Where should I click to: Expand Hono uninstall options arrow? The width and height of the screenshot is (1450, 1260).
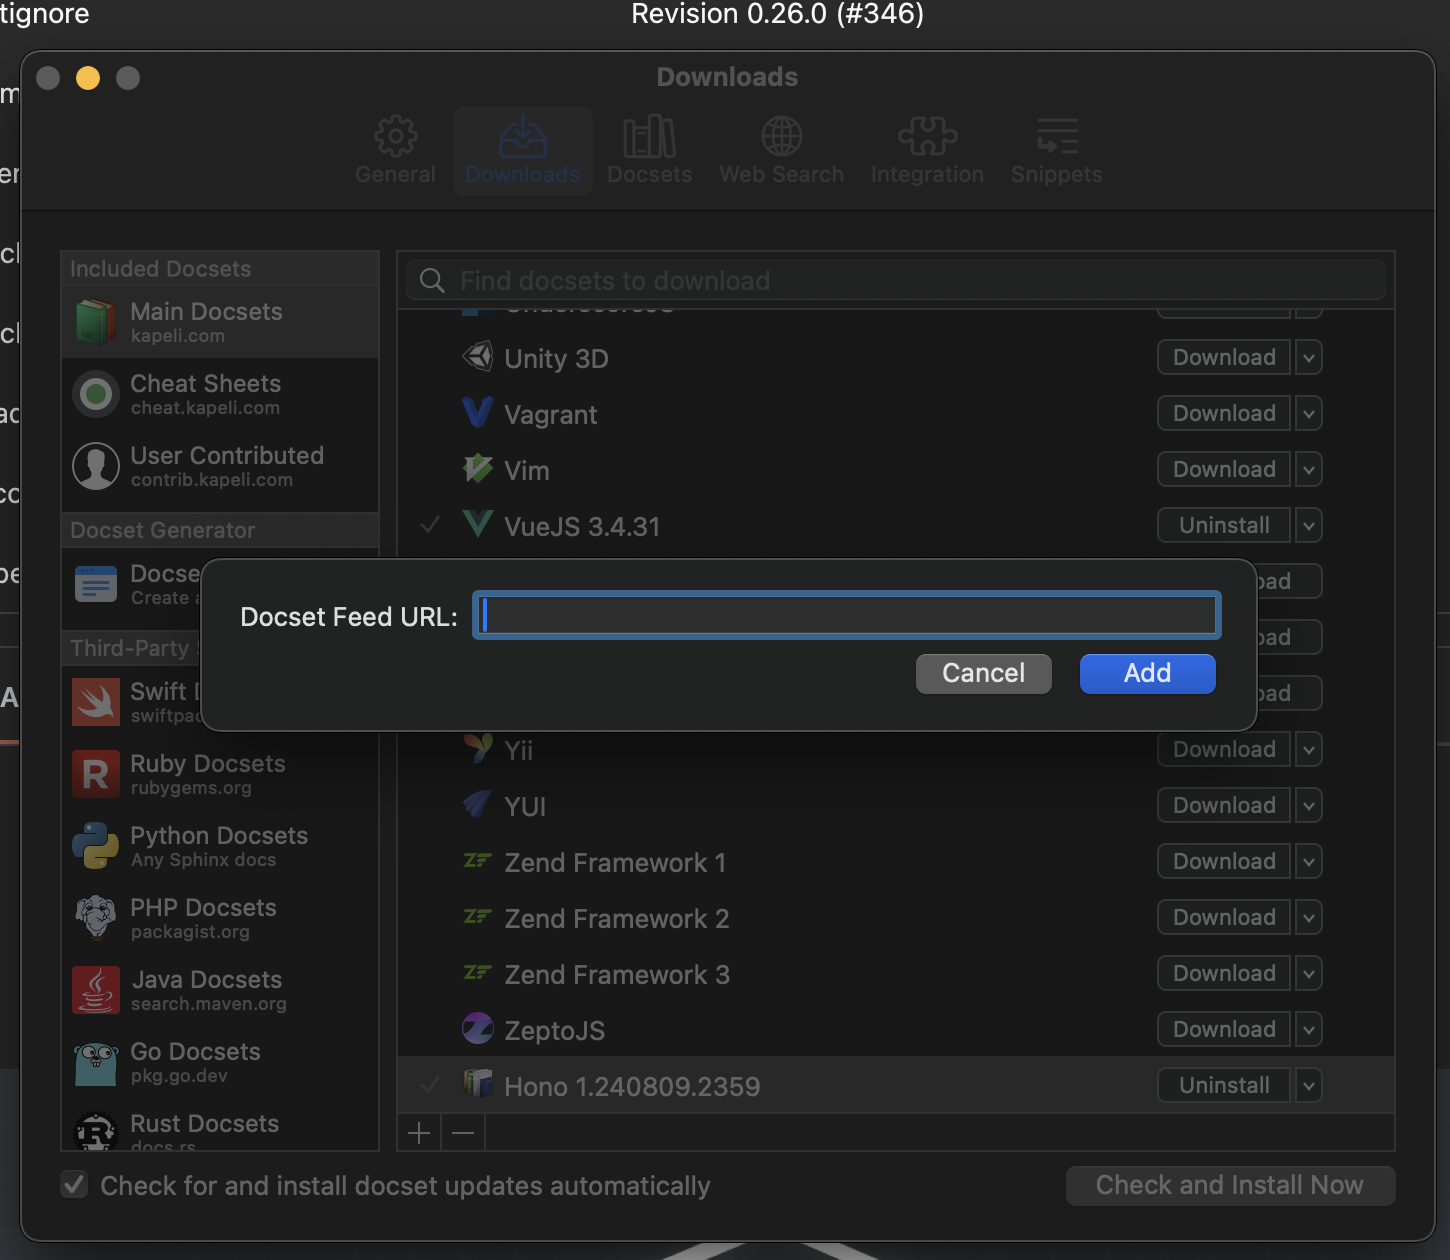pos(1308,1085)
